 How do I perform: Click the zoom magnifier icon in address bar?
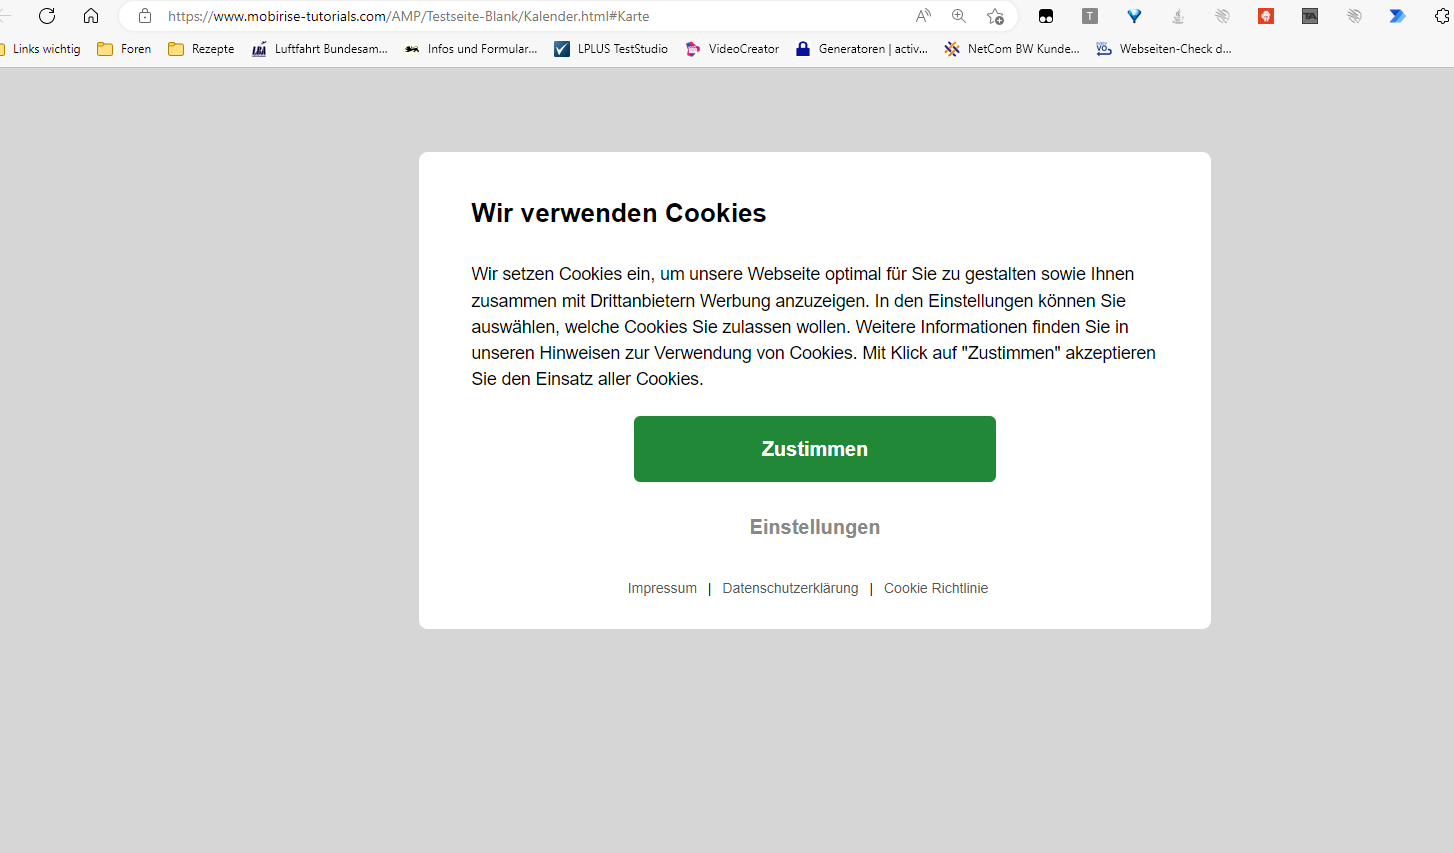click(x=959, y=16)
